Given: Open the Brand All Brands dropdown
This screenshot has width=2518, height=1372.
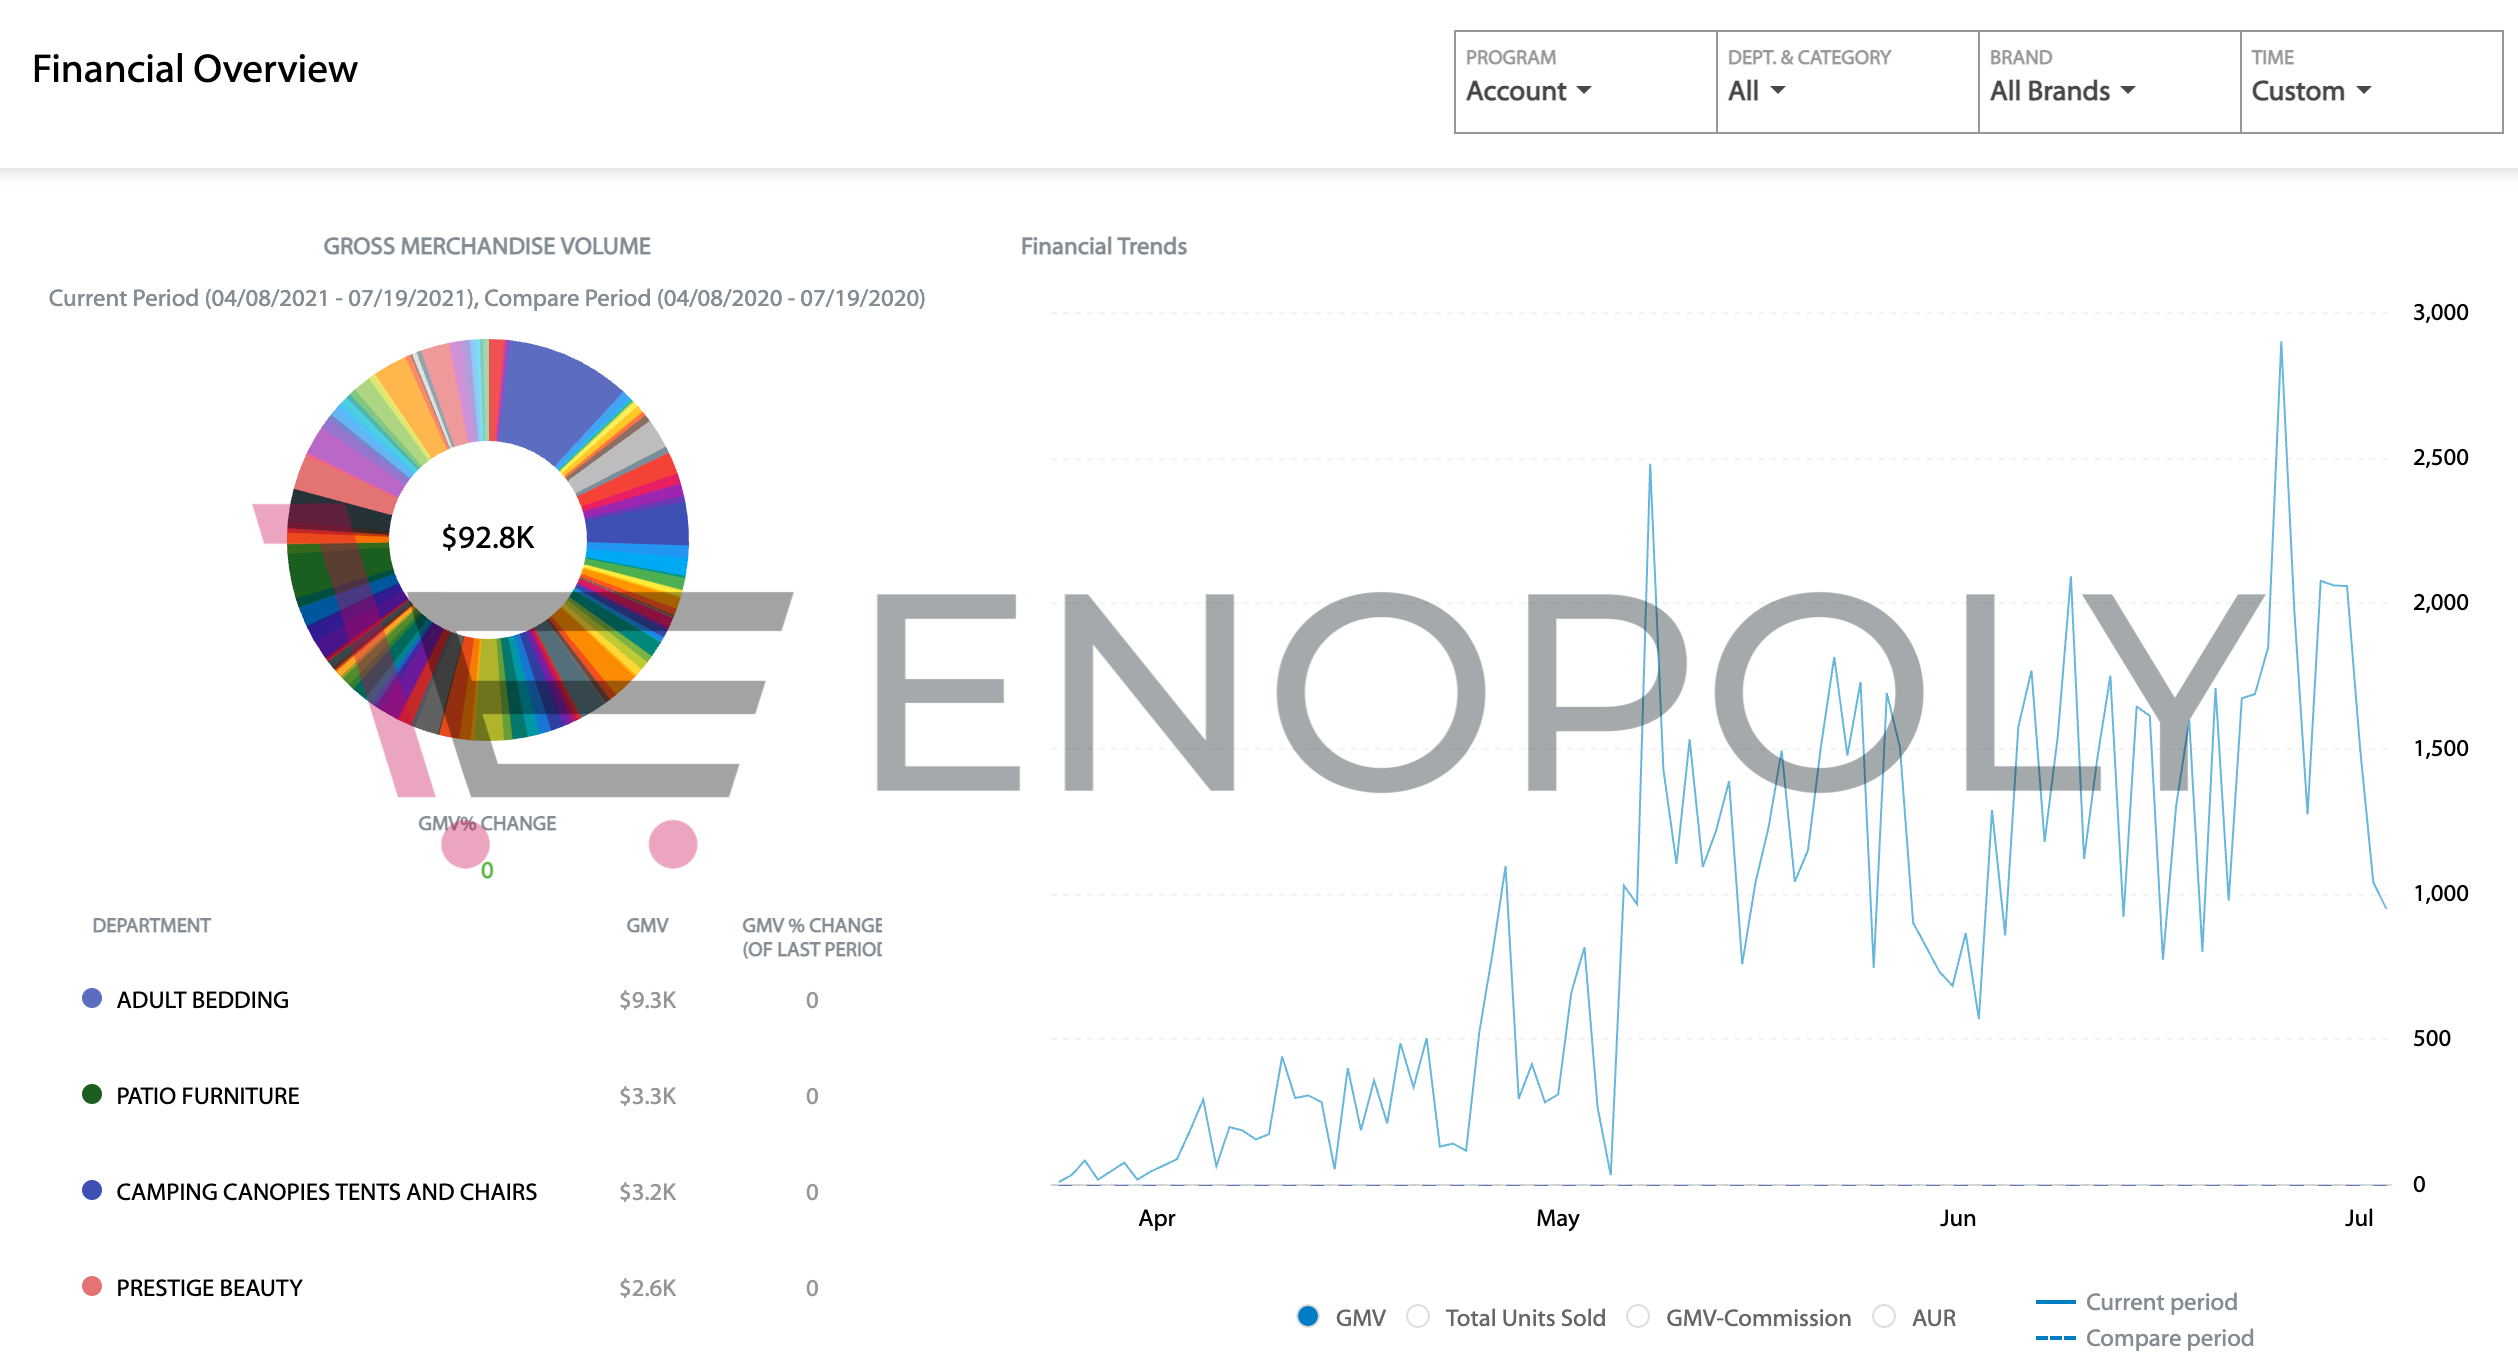Looking at the screenshot, I should [x=2109, y=82].
